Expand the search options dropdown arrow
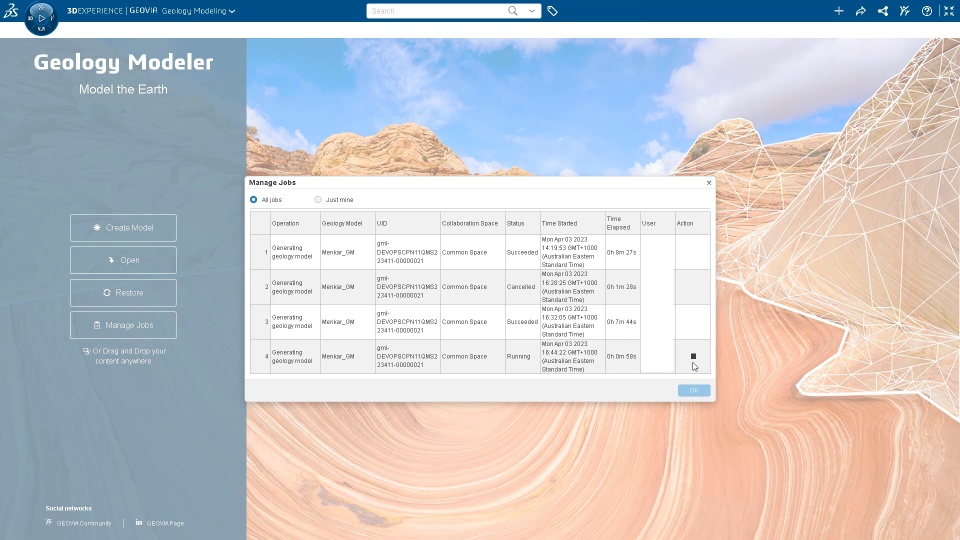The image size is (960, 540). tap(531, 11)
